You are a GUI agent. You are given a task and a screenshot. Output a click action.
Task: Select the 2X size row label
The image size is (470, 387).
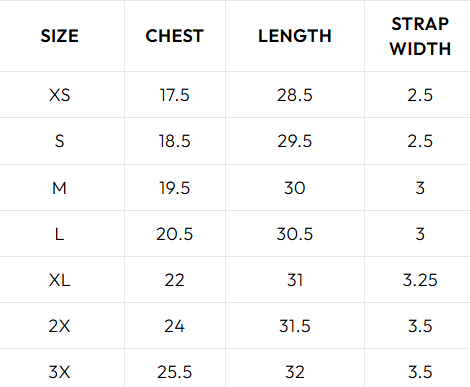point(60,326)
